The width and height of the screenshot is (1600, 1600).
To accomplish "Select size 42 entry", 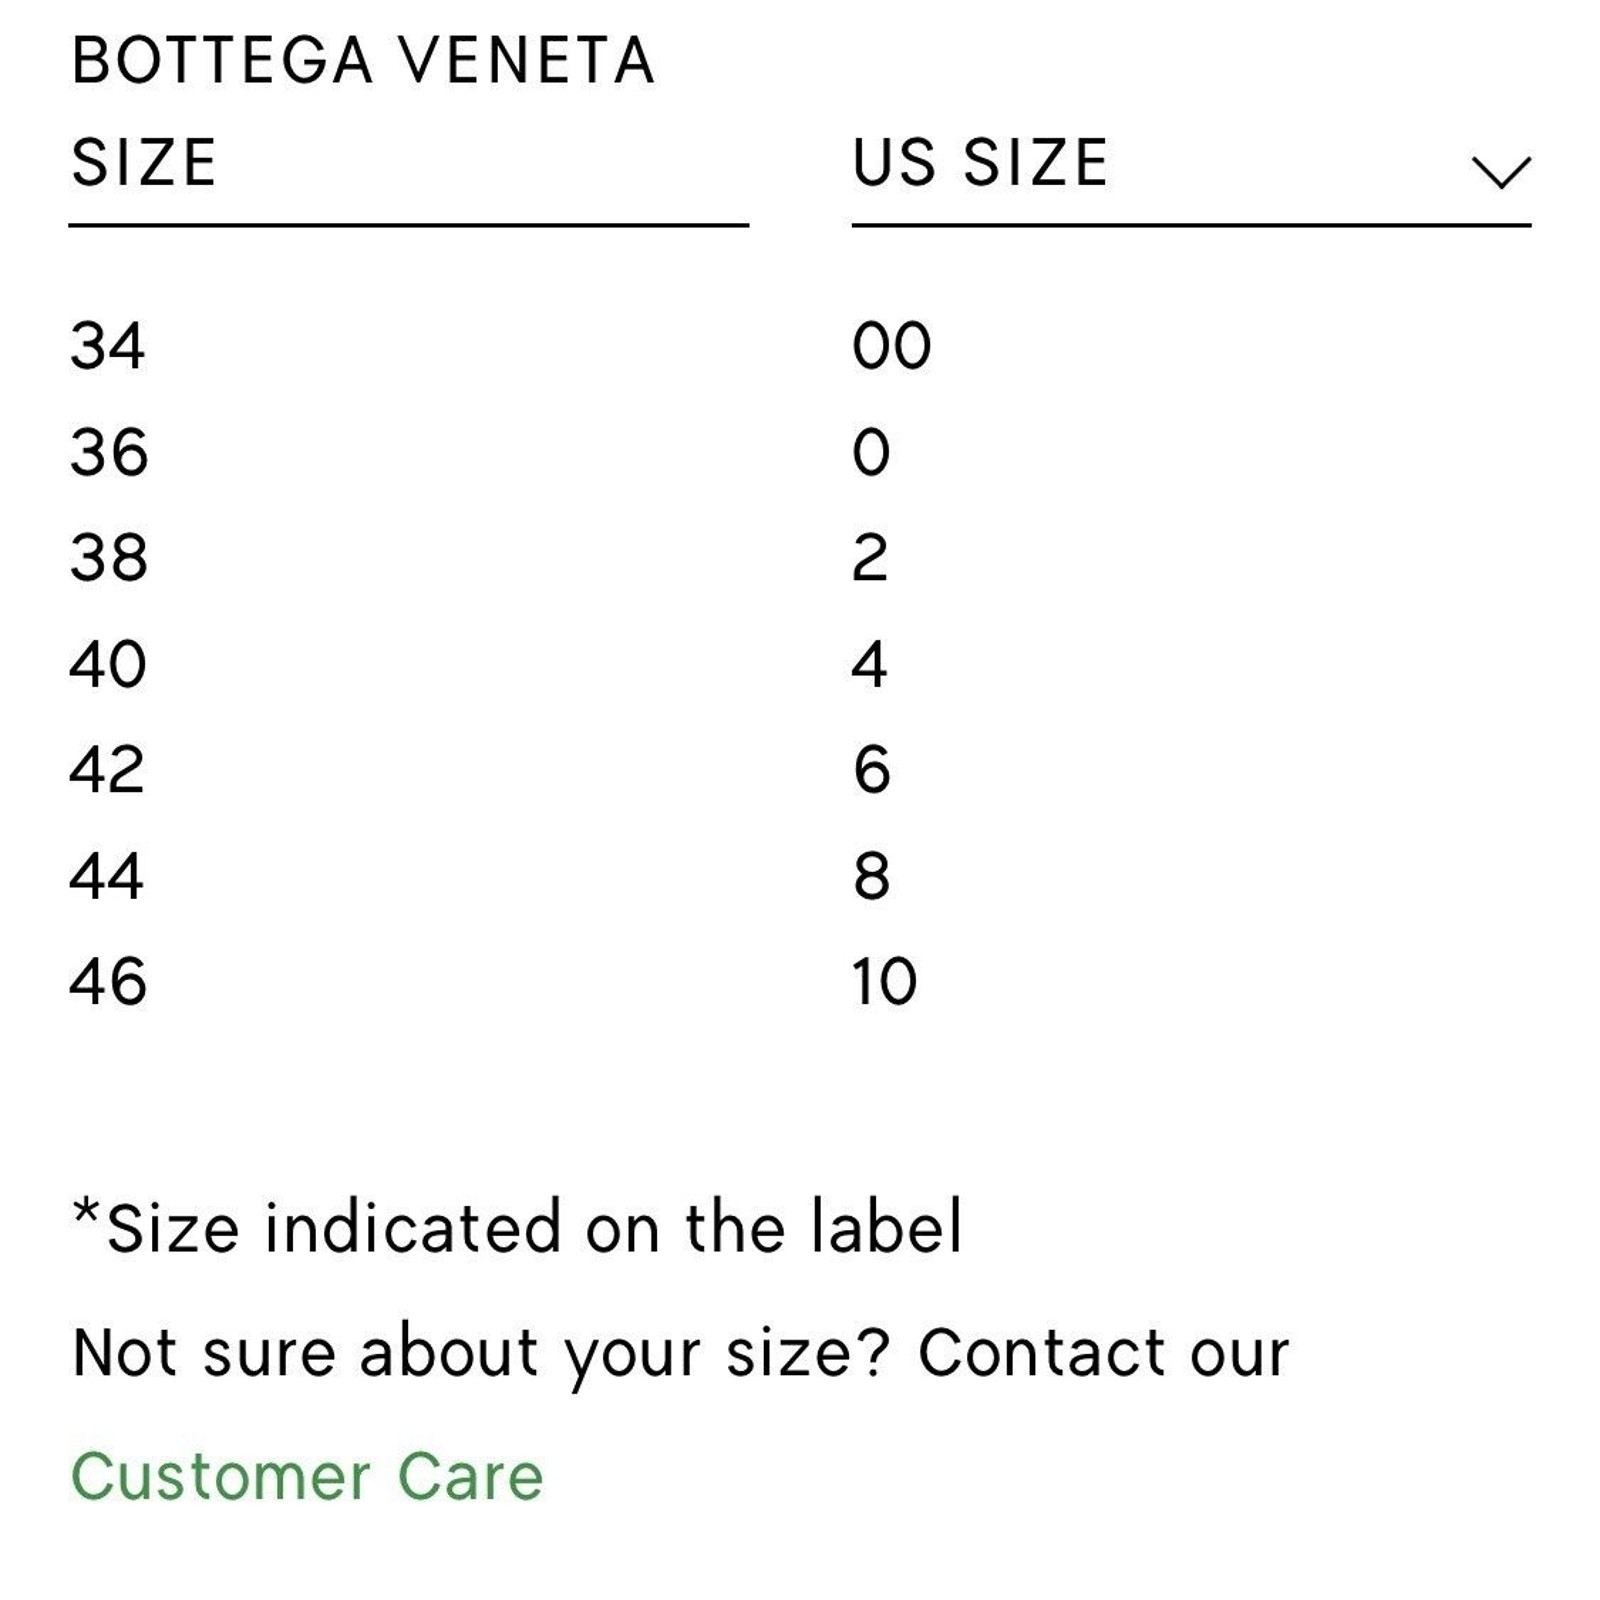I will point(108,770).
